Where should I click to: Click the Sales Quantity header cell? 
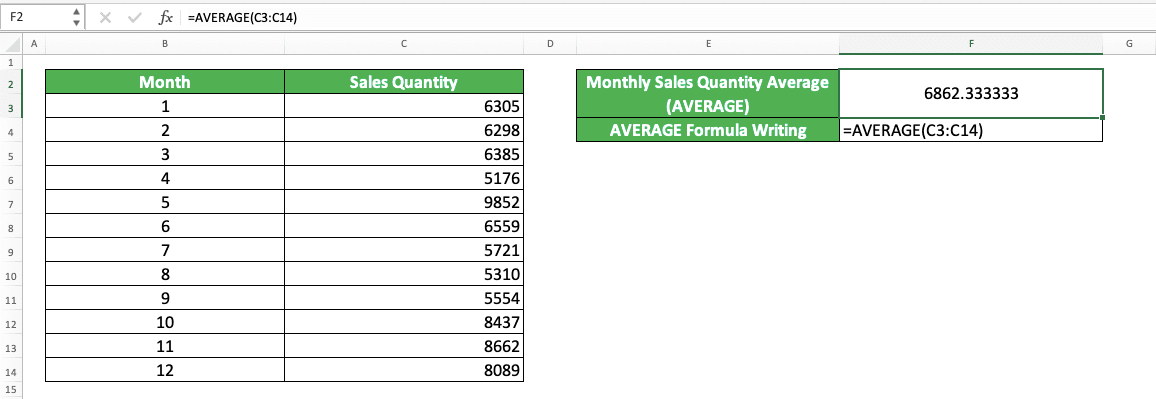point(404,82)
